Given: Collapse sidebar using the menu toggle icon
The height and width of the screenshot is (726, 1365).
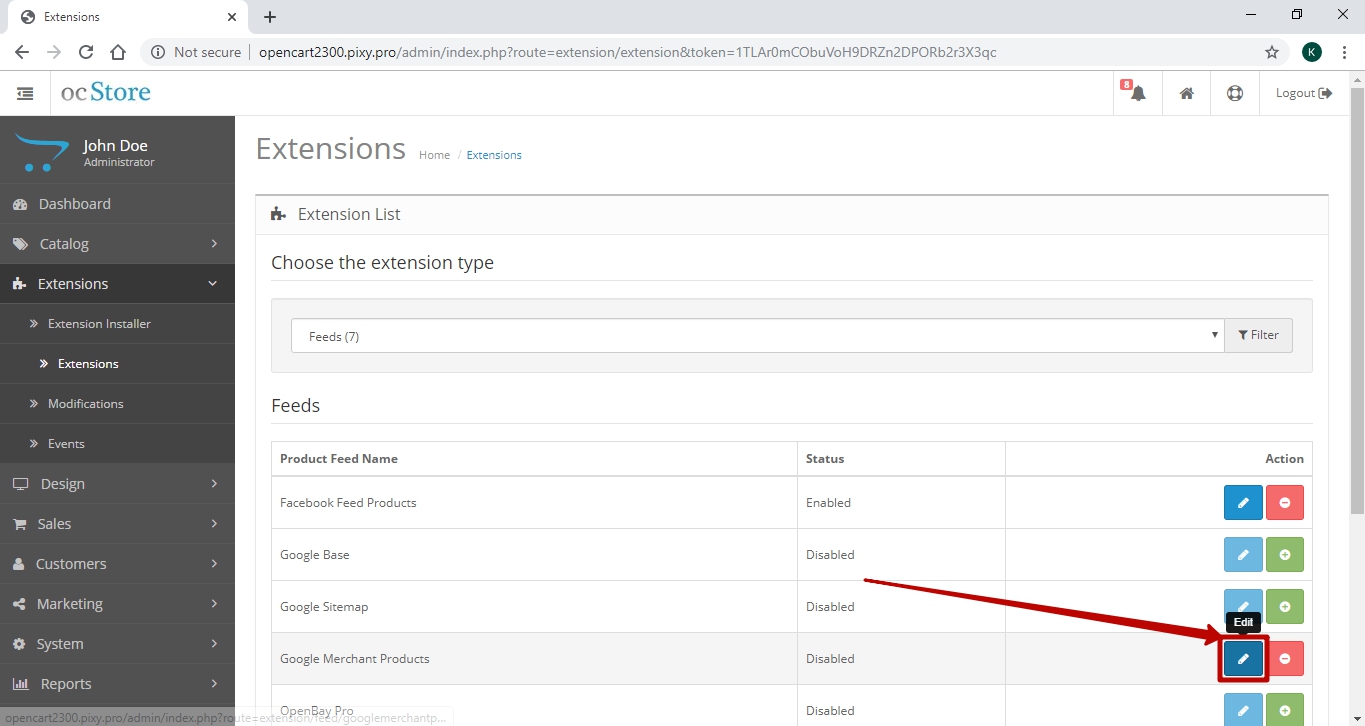Looking at the screenshot, I should click(25, 93).
